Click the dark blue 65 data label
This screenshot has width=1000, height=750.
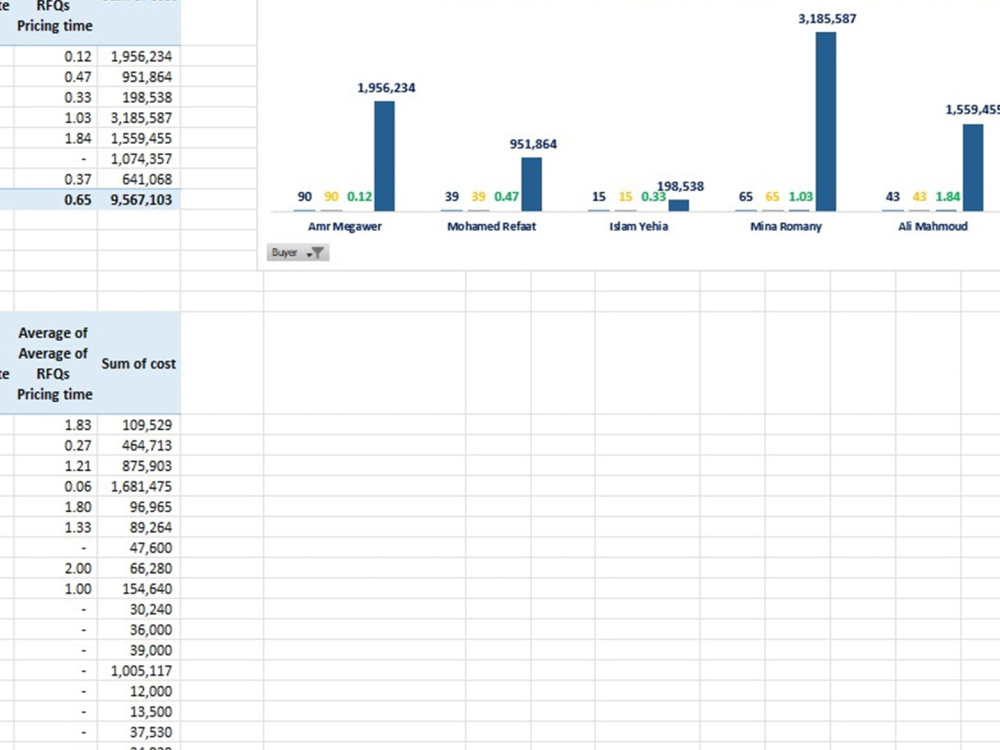coord(746,196)
